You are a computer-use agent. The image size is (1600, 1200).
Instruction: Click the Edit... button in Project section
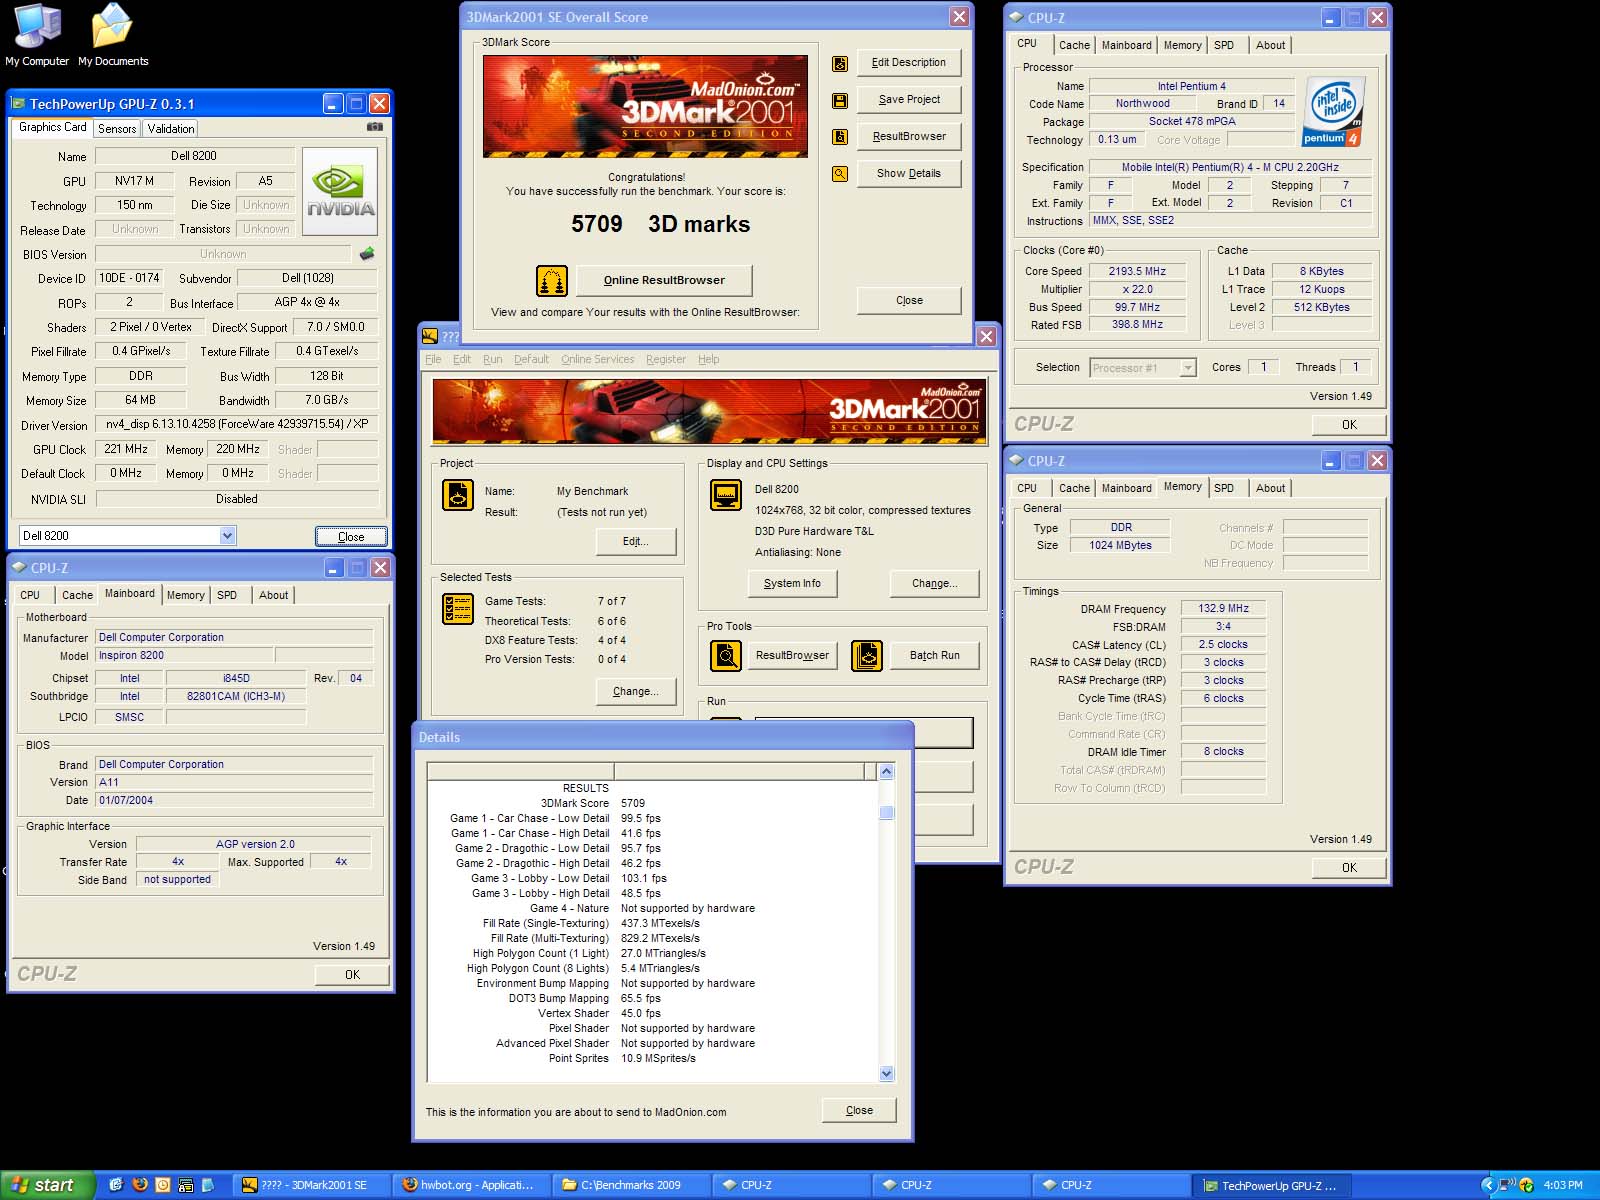(636, 541)
